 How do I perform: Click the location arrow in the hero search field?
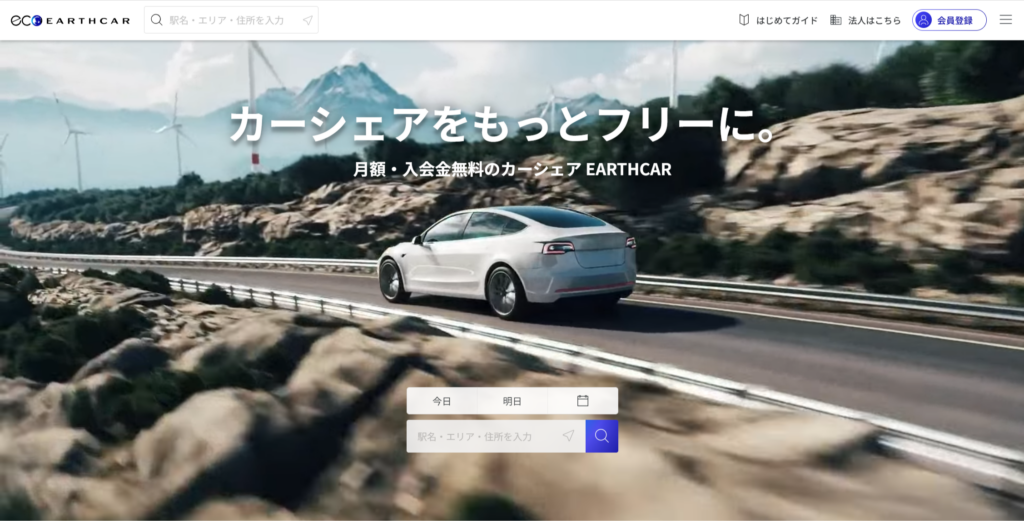coord(568,436)
